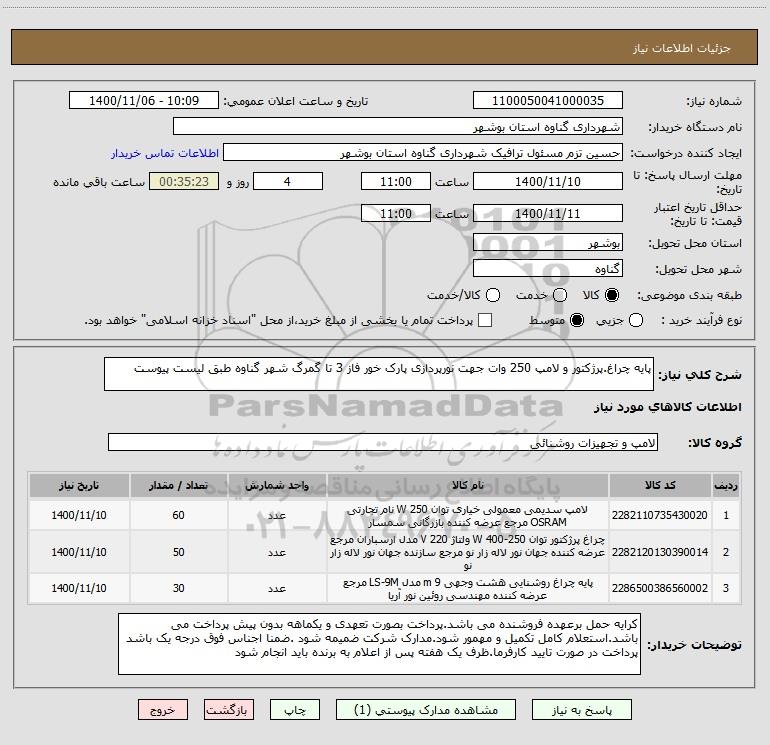Click product code 2286500386560002

click(x=660, y=588)
